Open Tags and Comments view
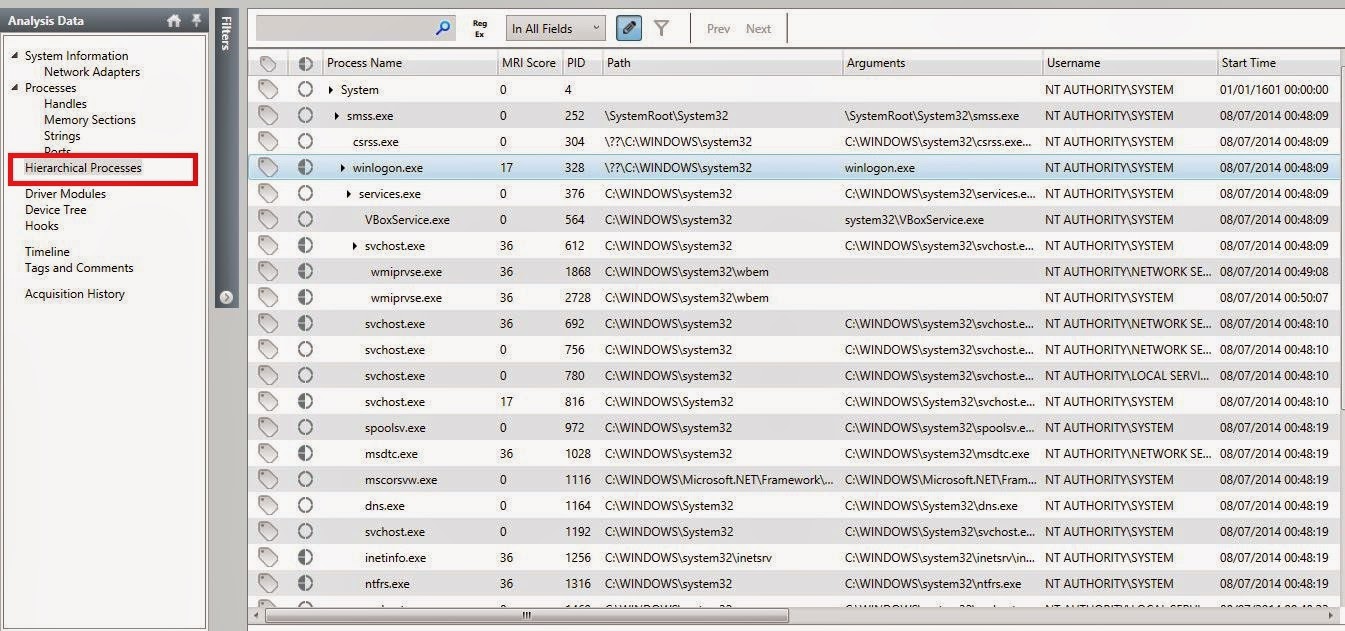 (79, 268)
